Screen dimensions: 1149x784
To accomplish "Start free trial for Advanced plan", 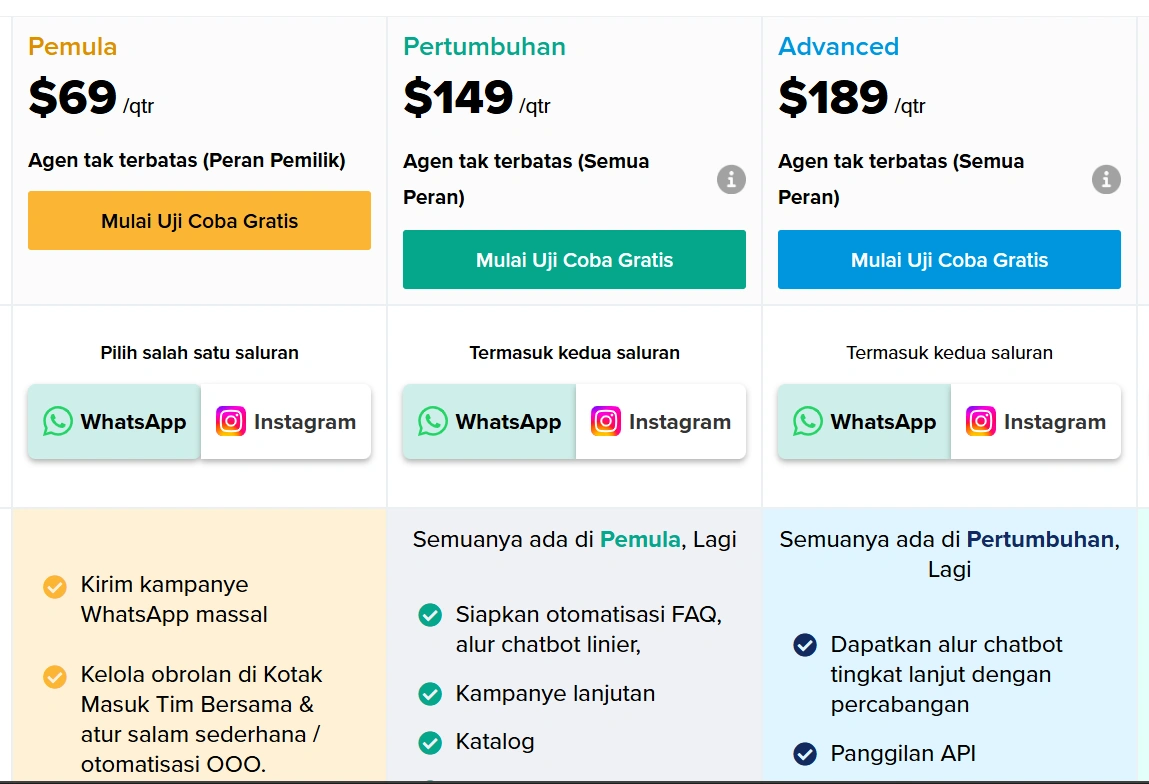I will (x=949, y=260).
